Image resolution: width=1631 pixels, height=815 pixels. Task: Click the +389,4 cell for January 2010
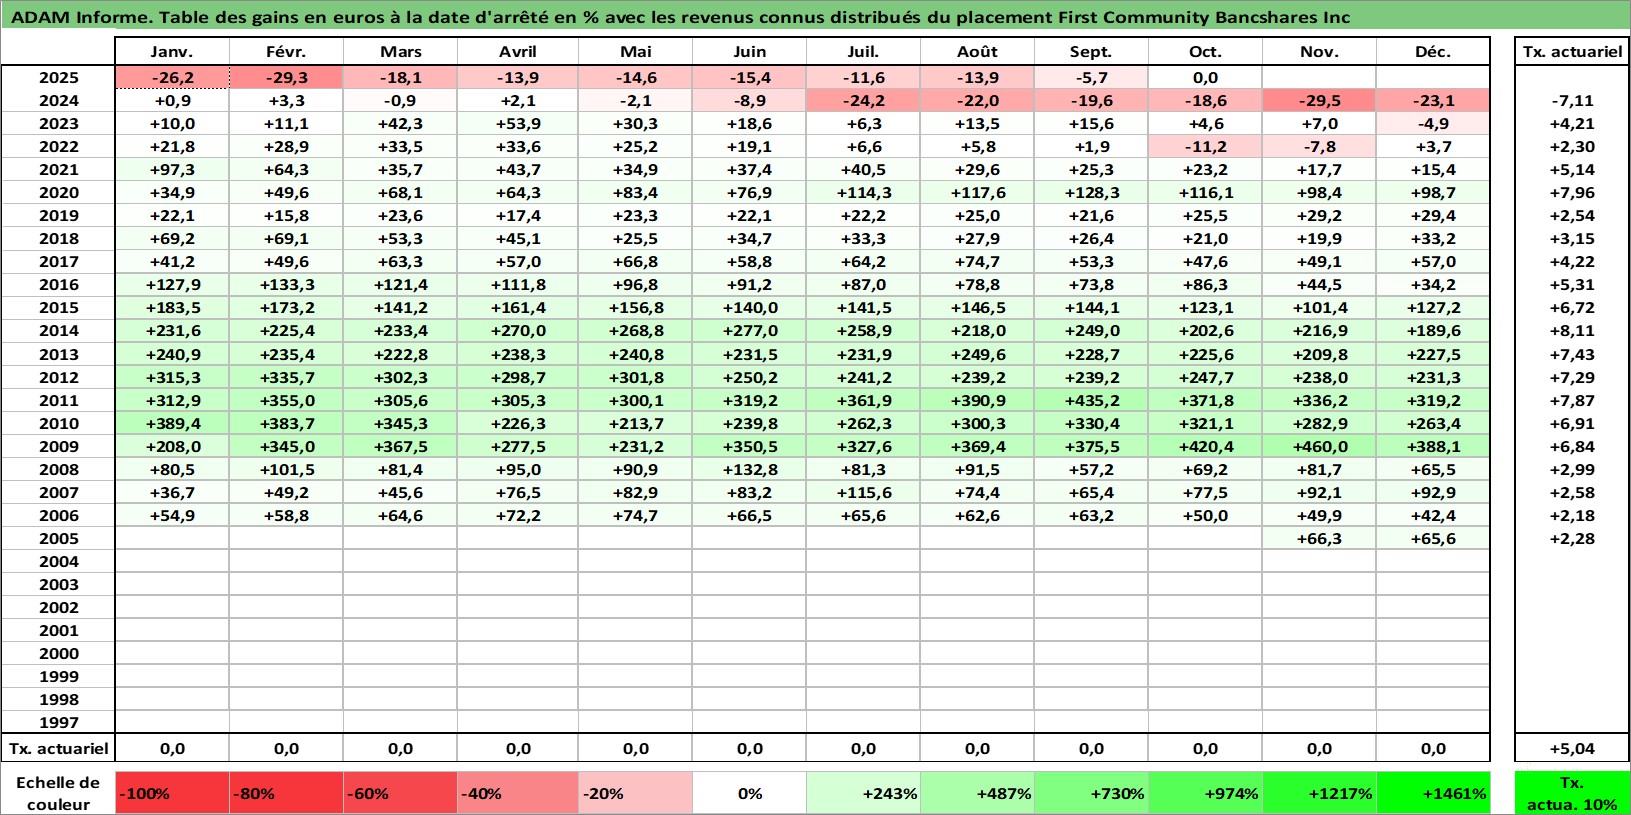click(x=172, y=424)
